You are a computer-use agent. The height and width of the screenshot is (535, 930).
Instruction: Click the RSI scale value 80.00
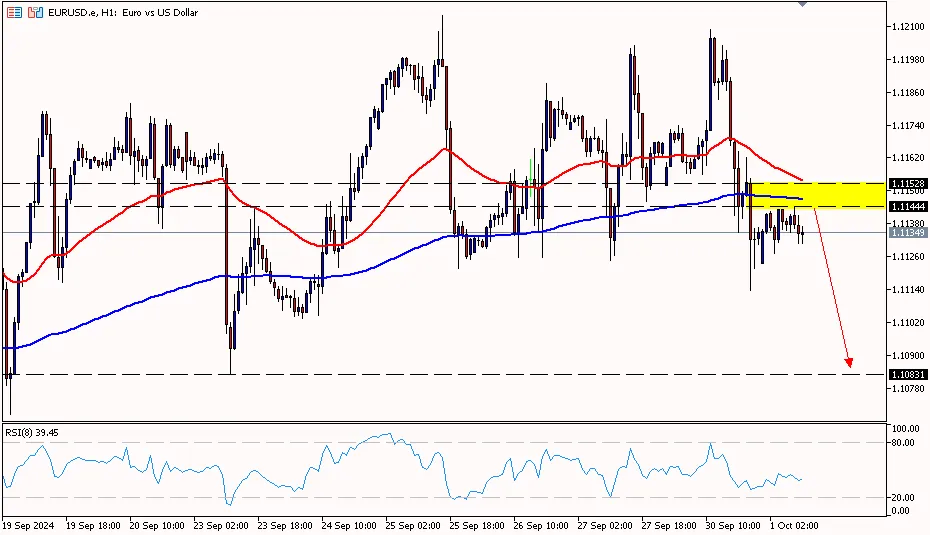(903, 442)
